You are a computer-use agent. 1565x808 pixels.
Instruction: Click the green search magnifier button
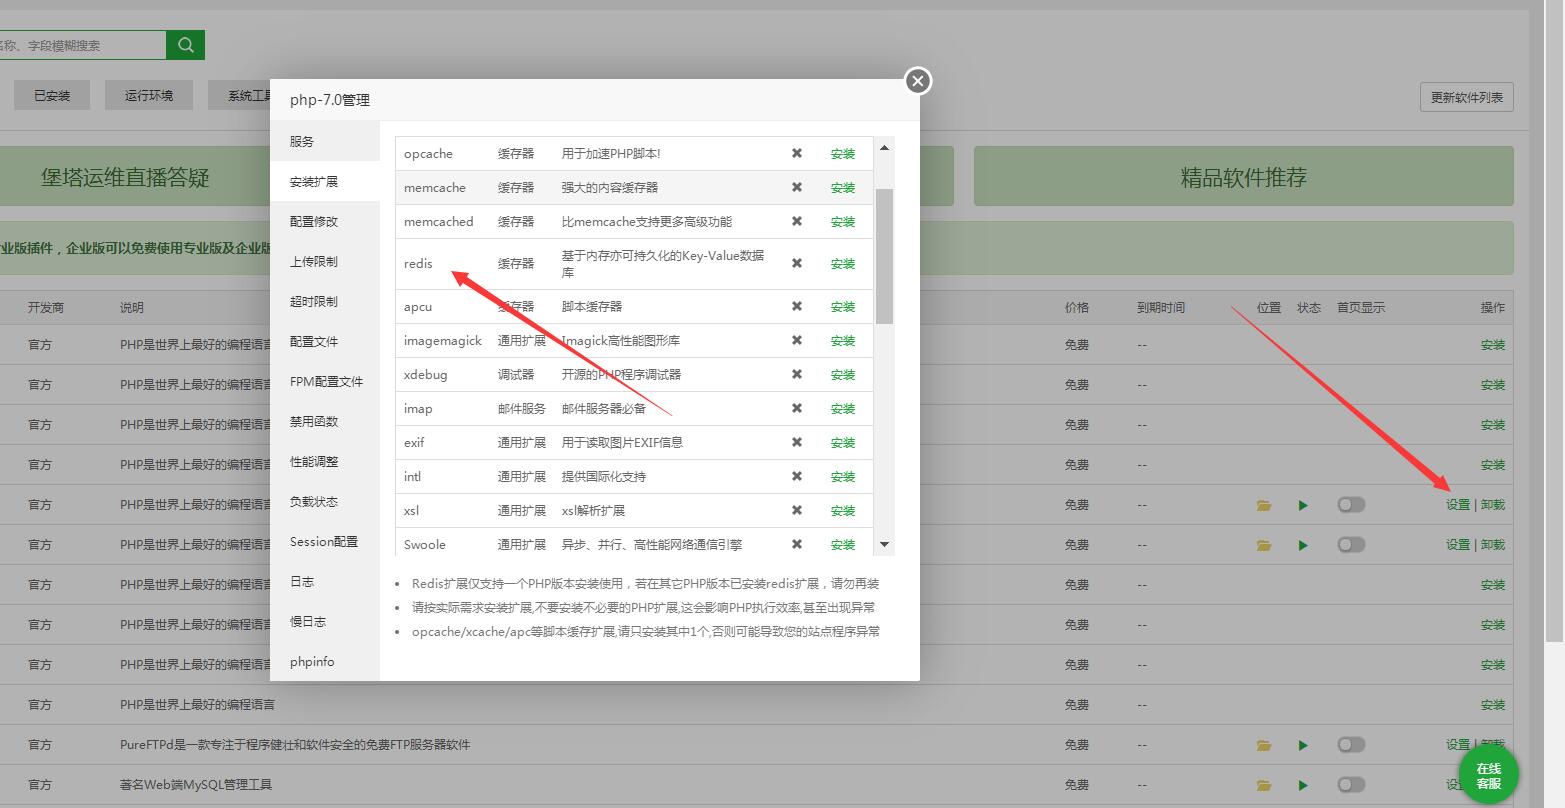[185, 45]
